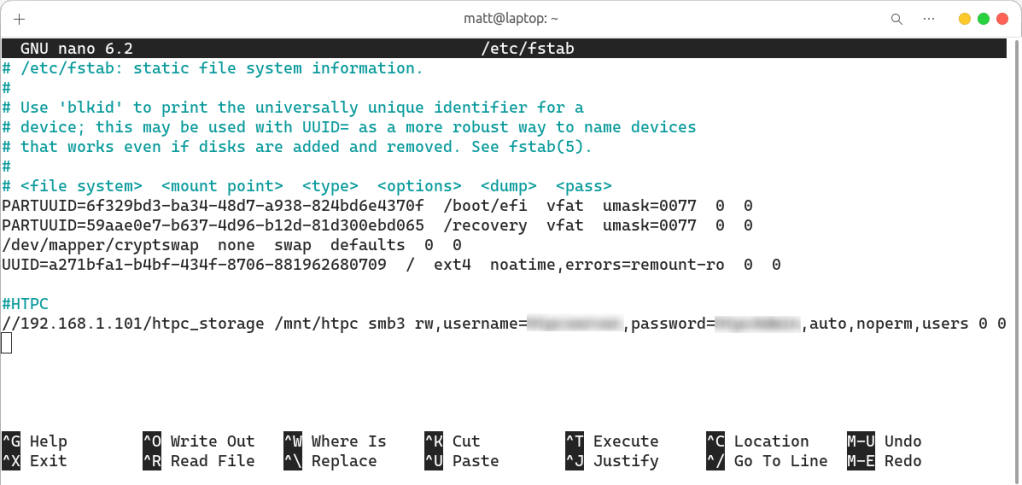The height and width of the screenshot is (485, 1022).
Task: Click the ^G Help shortcut
Action: pyautogui.click(x=35, y=441)
